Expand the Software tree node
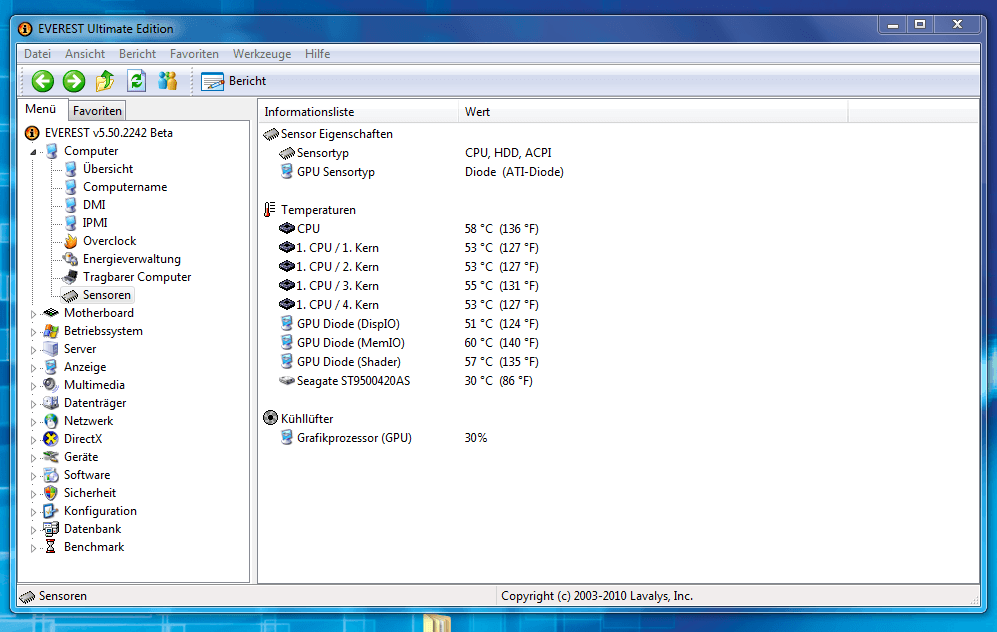This screenshot has width=997, height=632. [33, 476]
